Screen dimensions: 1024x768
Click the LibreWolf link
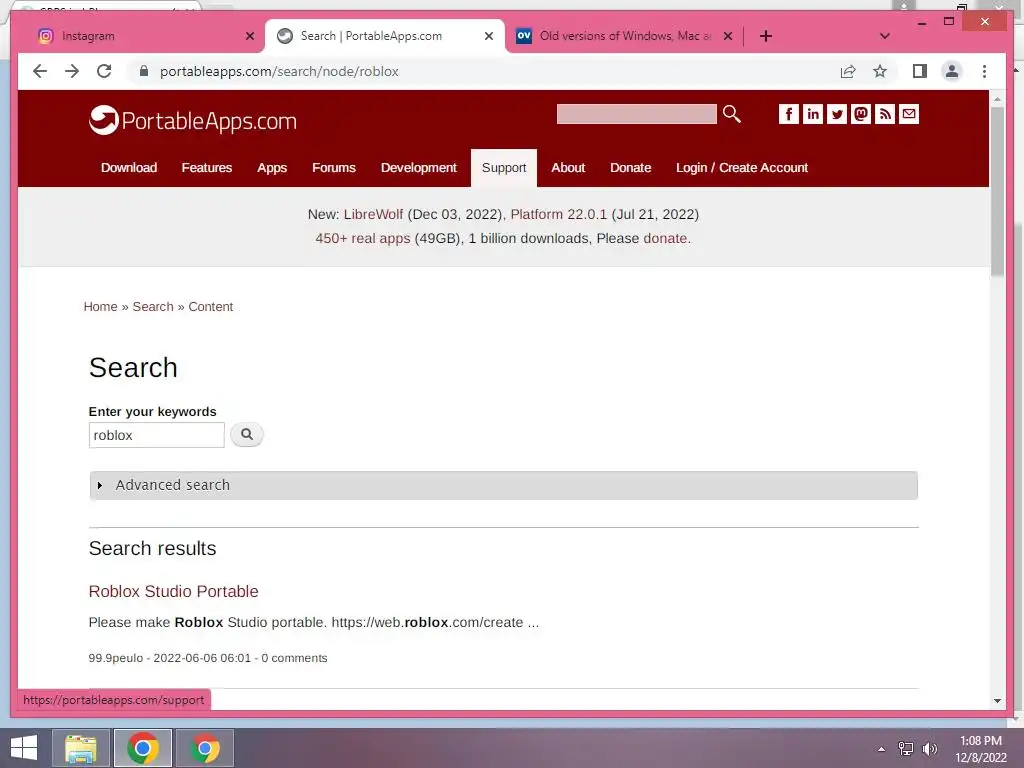pos(374,214)
